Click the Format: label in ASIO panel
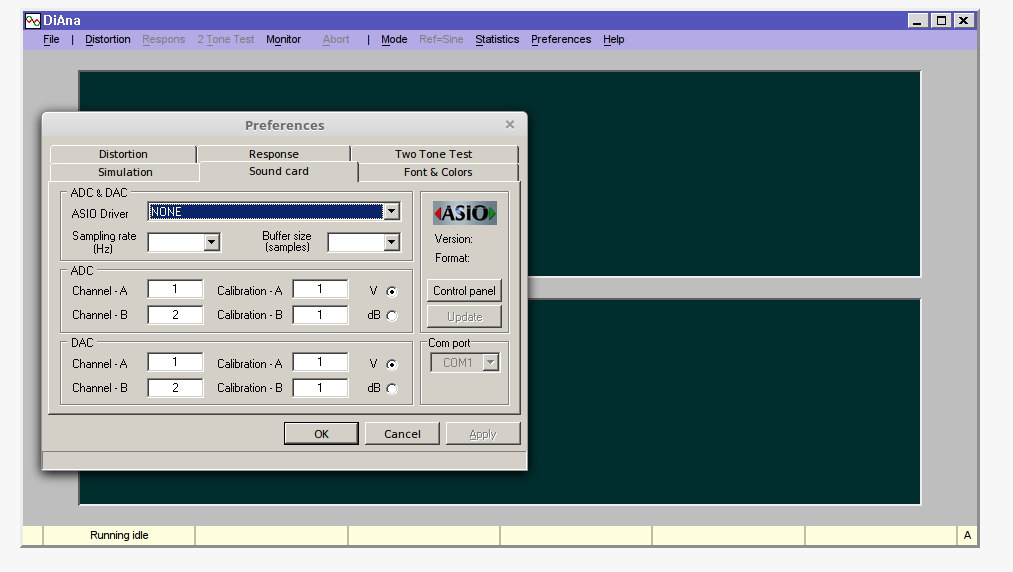This screenshot has height=572, width=1013. (452, 258)
